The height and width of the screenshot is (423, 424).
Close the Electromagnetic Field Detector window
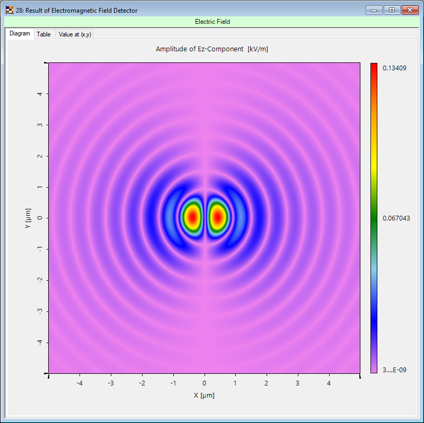(x=410, y=10)
